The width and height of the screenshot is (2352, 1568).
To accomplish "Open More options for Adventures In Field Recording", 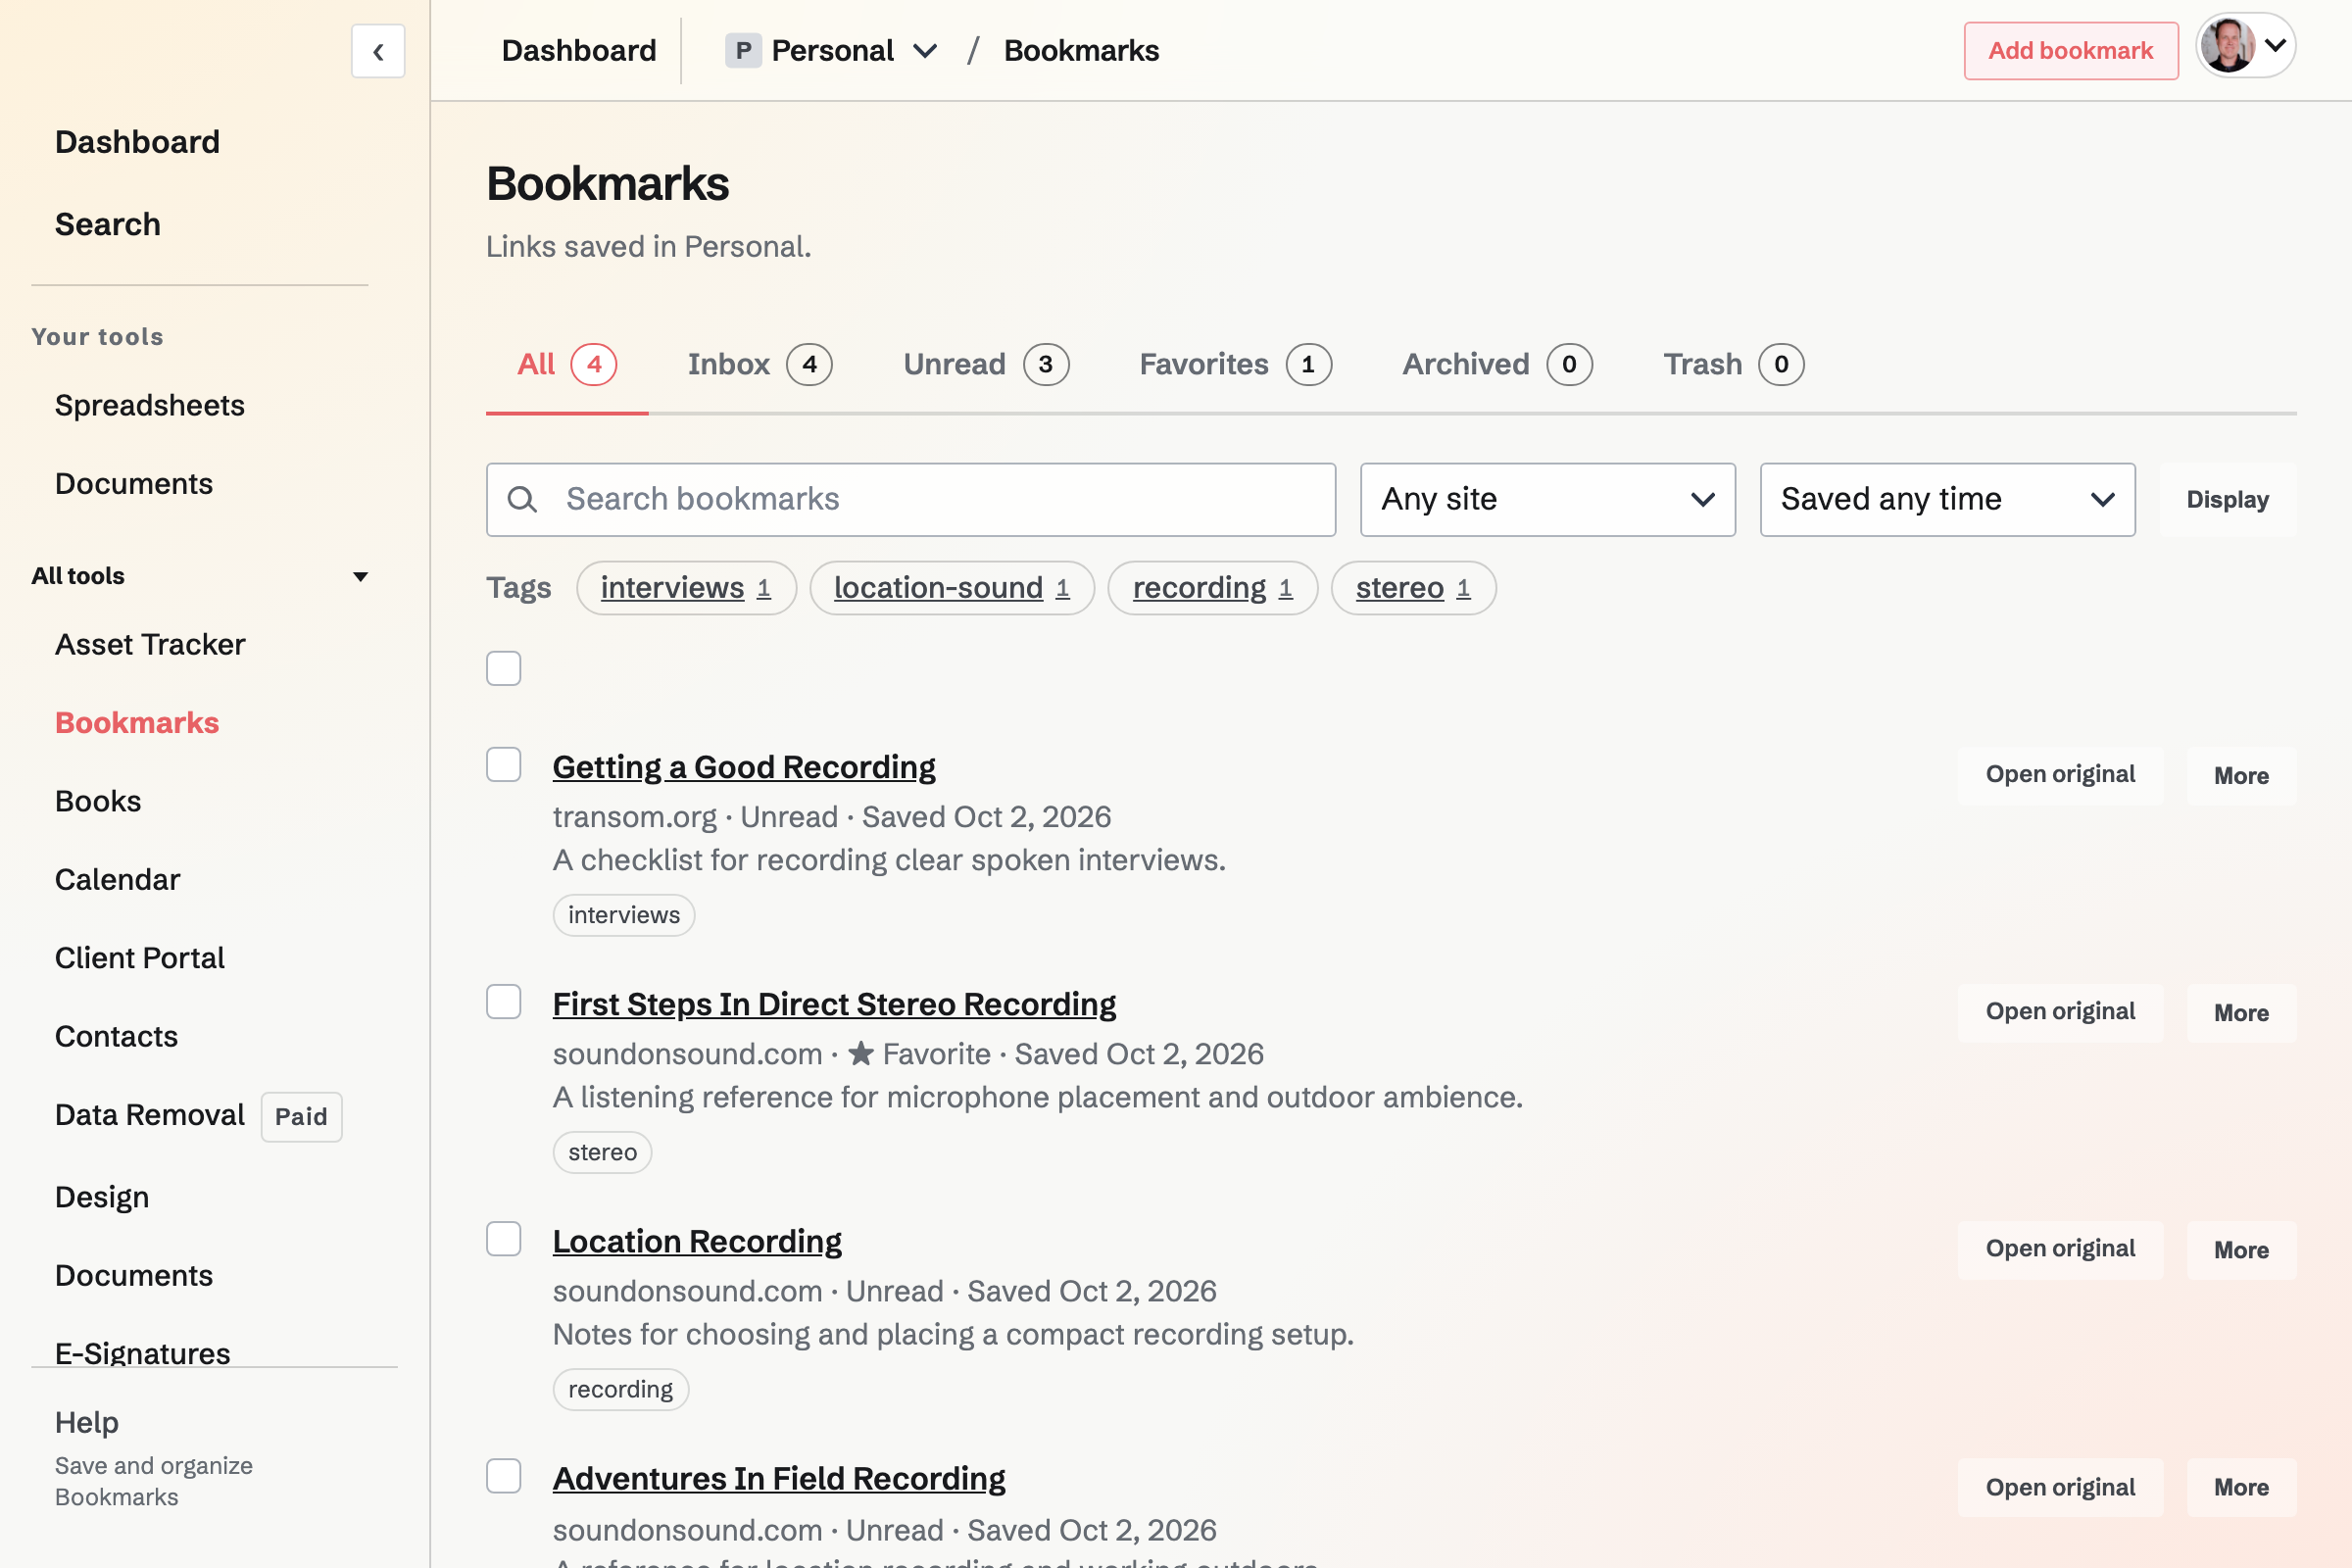I will pyautogui.click(x=2241, y=1487).
